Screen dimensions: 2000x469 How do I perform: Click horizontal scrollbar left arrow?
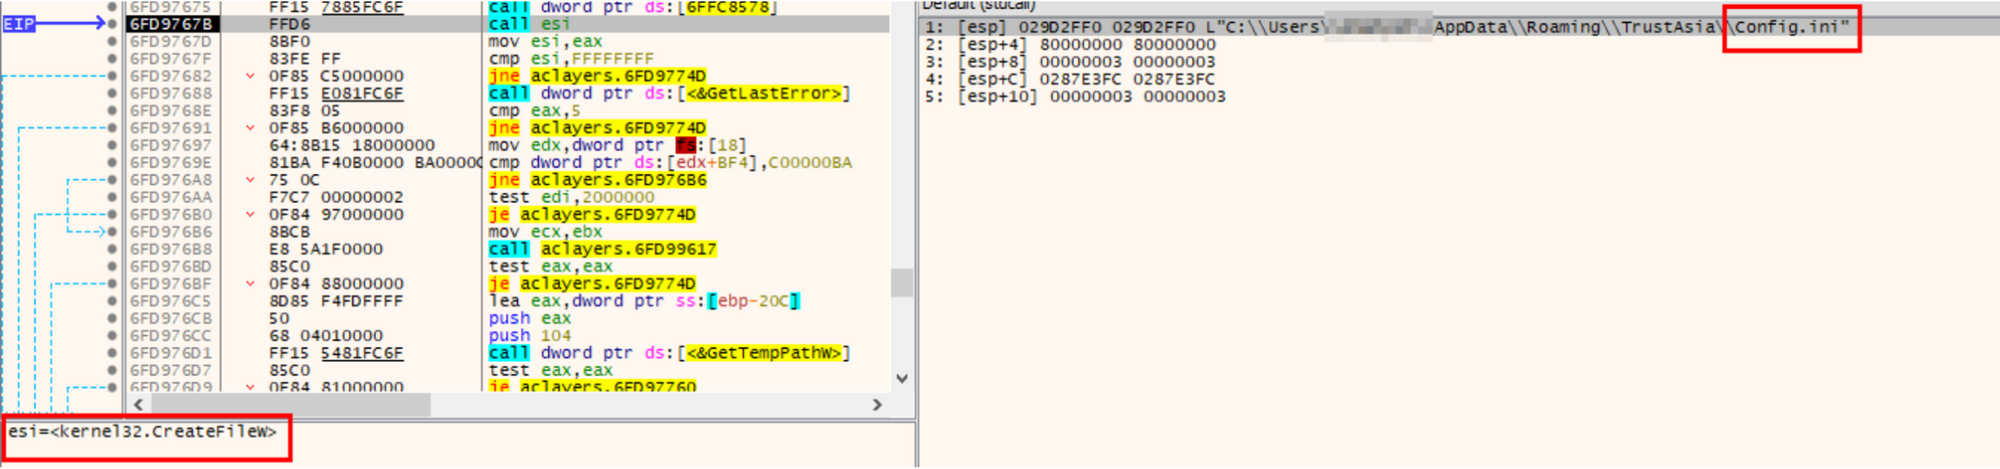[x=138, y=405]
